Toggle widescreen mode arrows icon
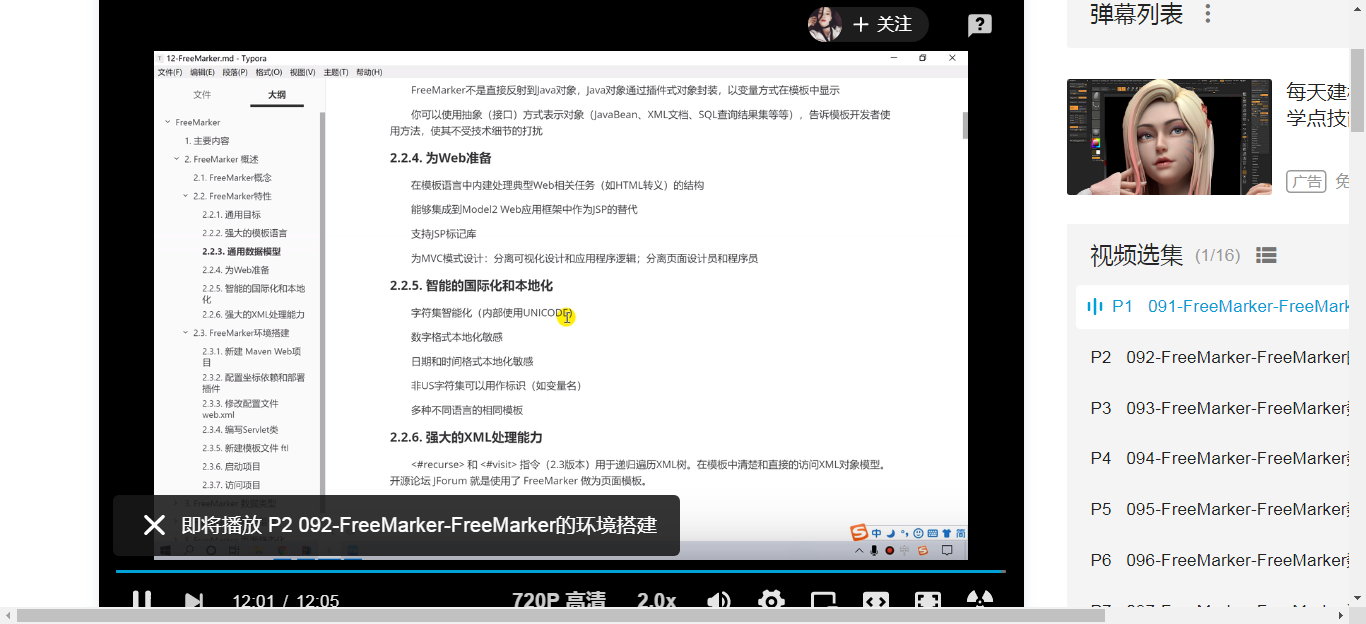The image size is (1366, 624). [876, 601]
